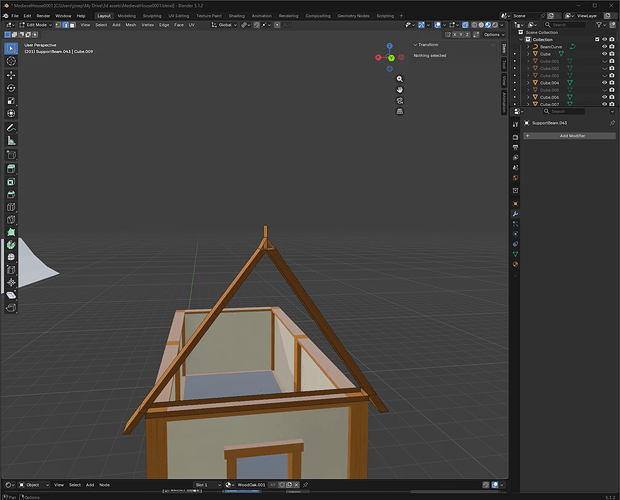Open the Tool properties tab icon
Screen dimensions: 620x500
pyautogui.click(x=515, y=124)
